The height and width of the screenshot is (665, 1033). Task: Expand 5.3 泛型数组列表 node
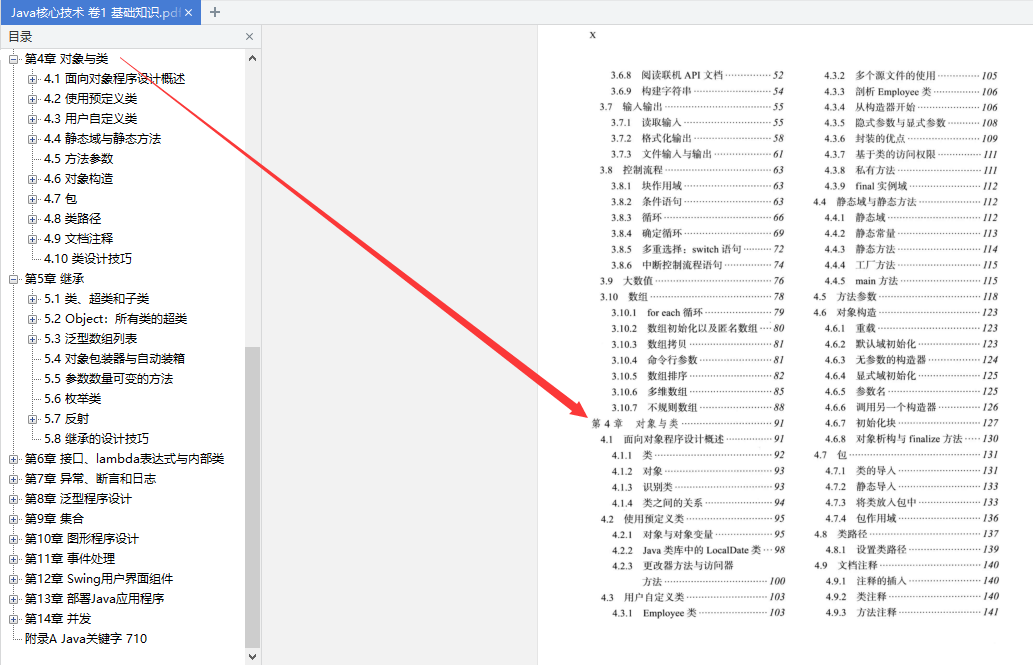32,339
